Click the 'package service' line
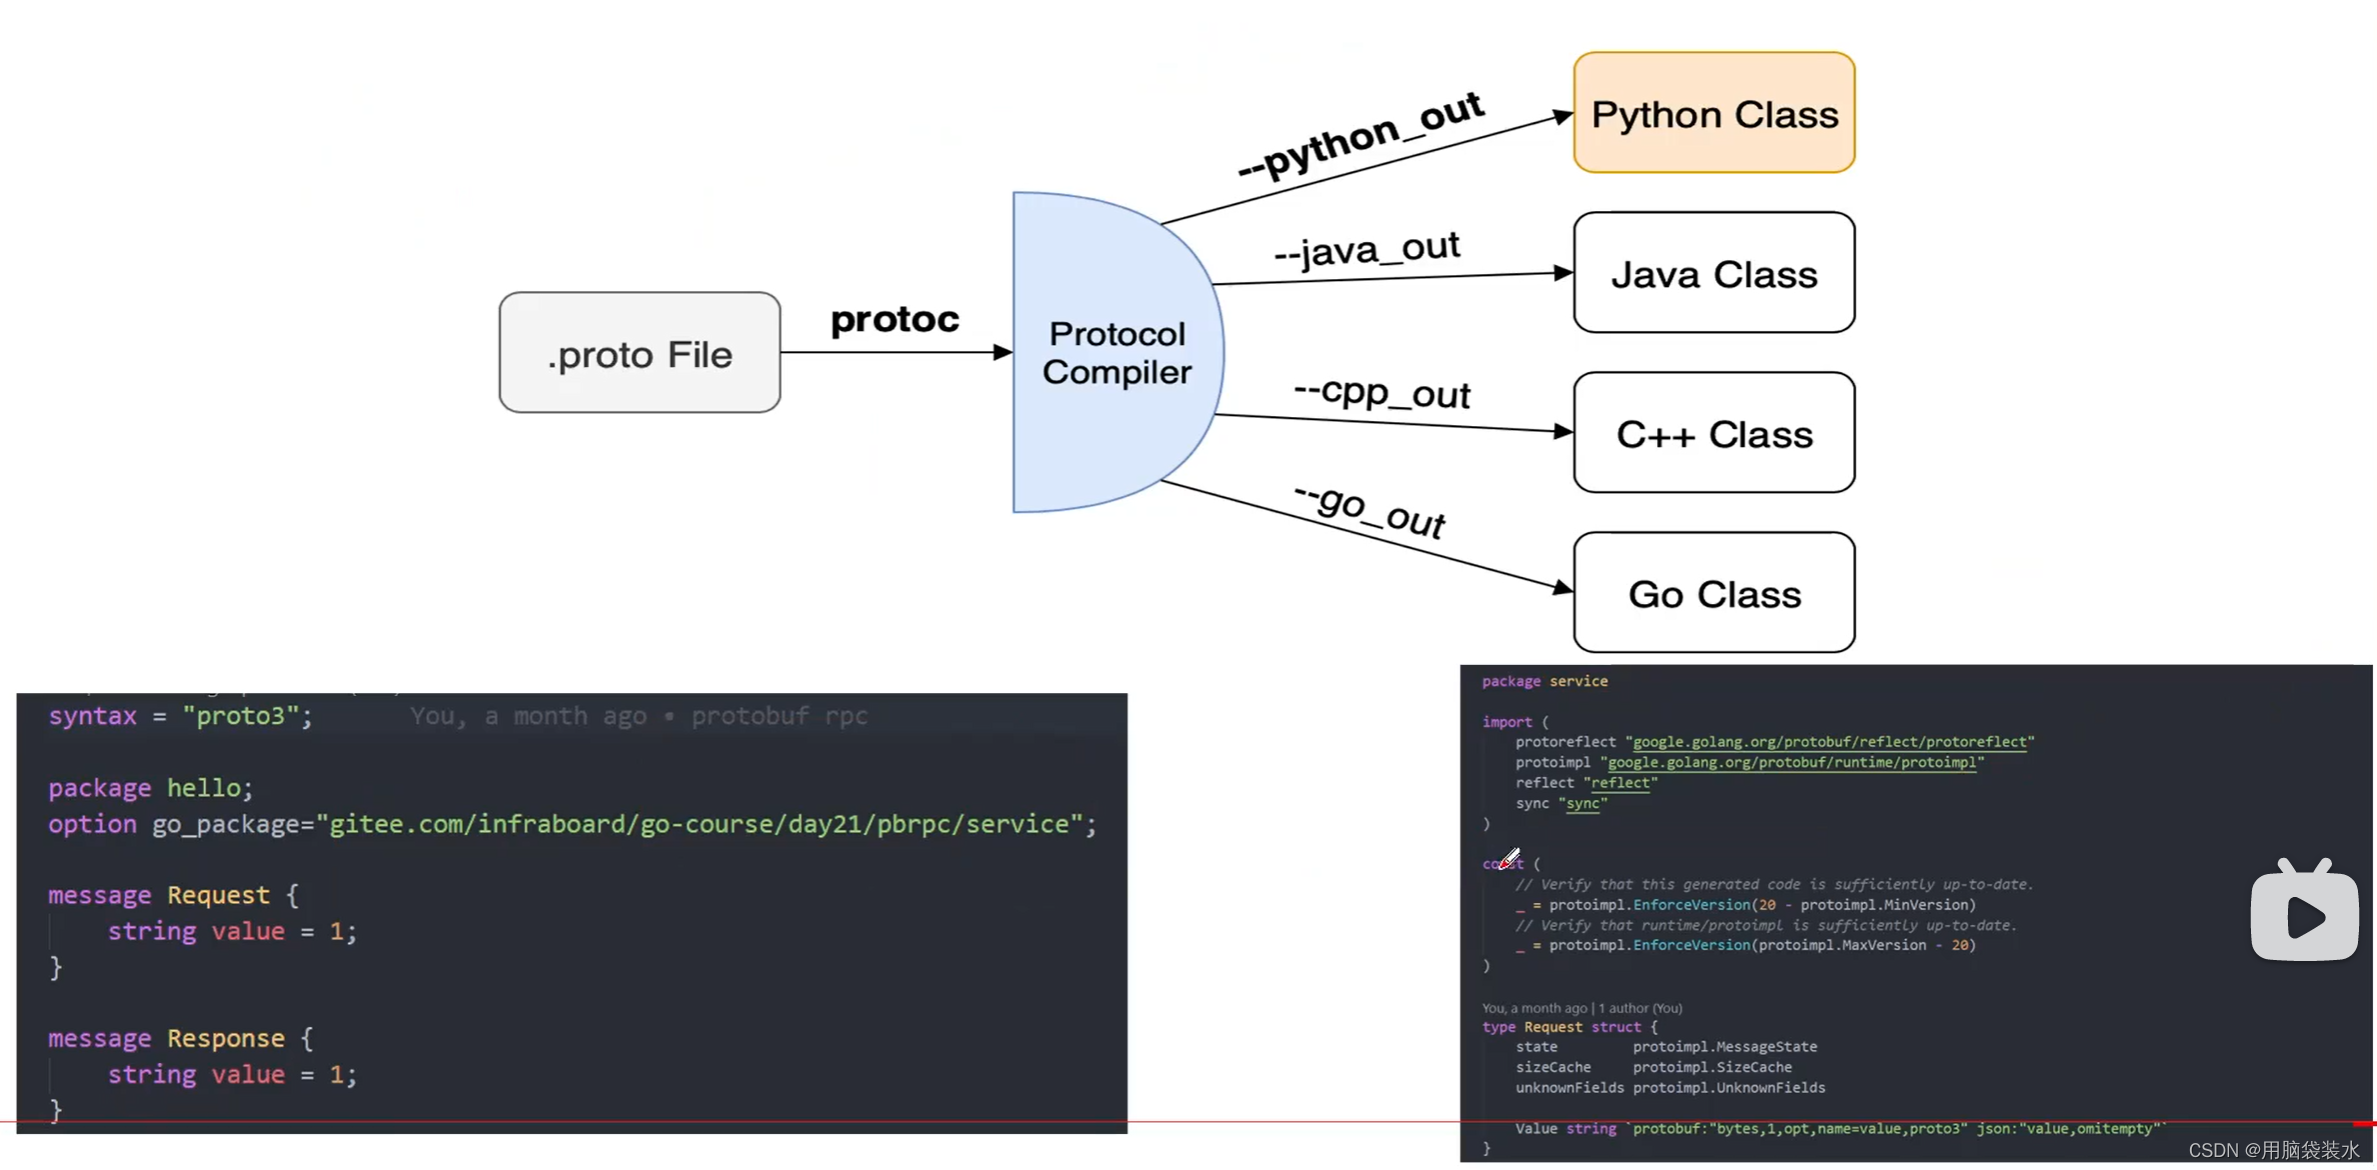The image size is (2377, 1170). click(1545, 681)
